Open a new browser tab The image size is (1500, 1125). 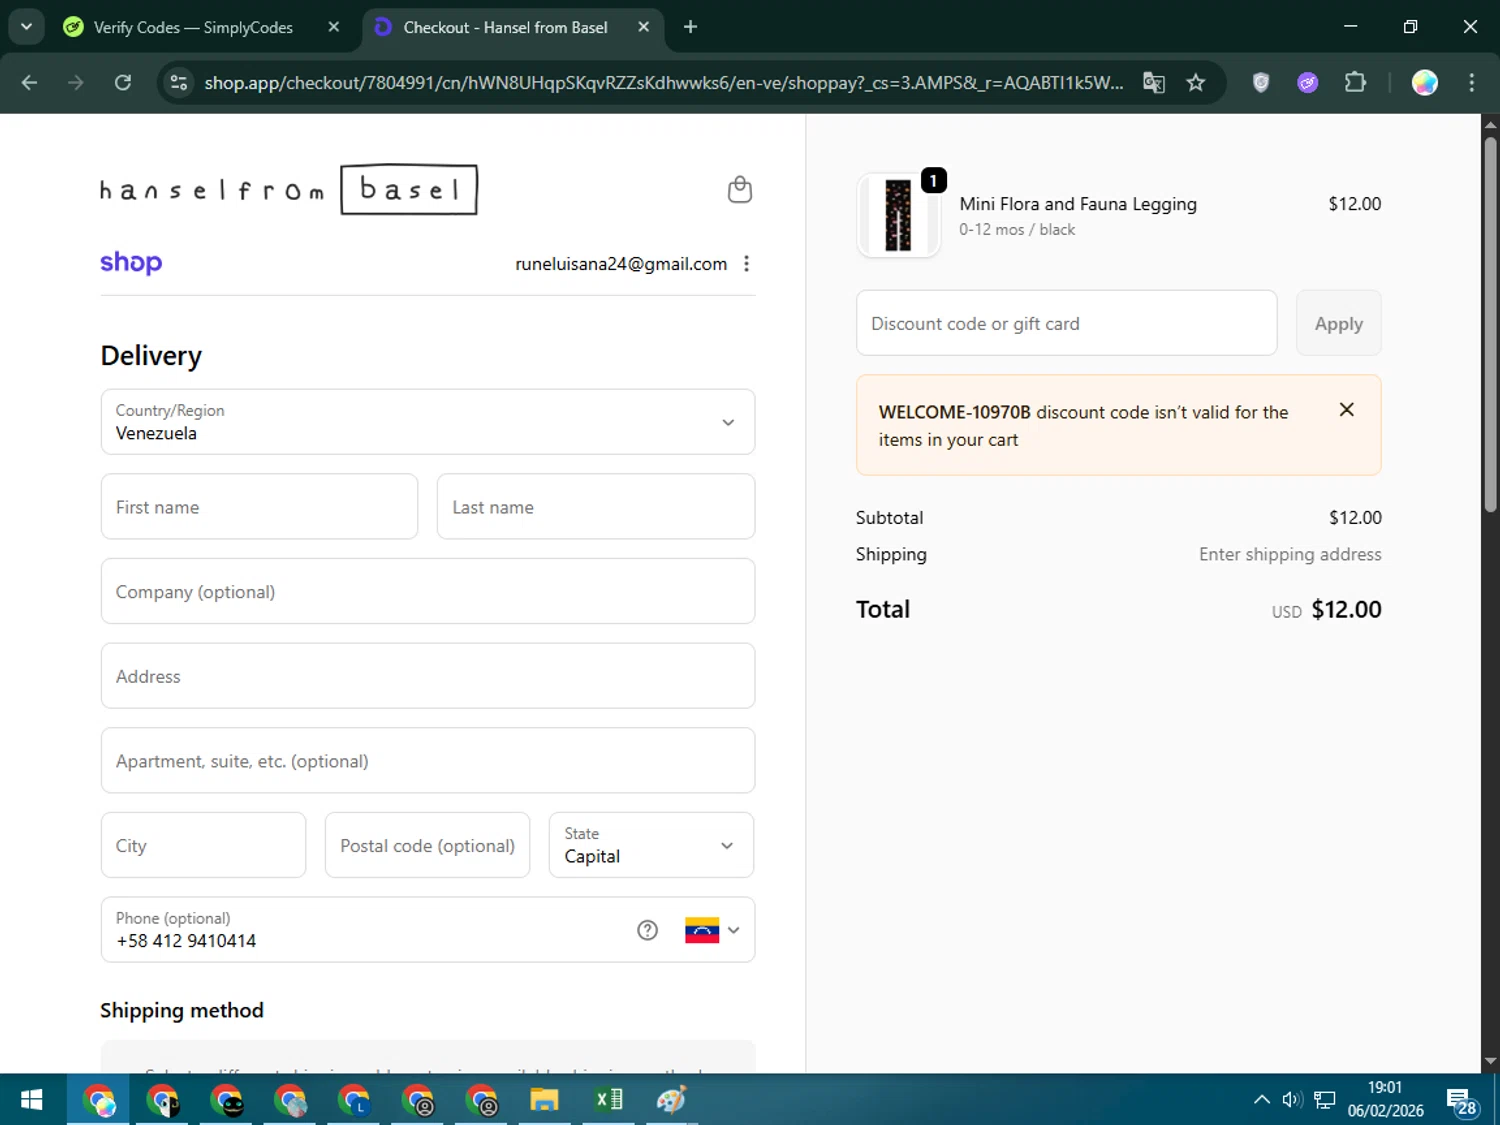[690, 27]
